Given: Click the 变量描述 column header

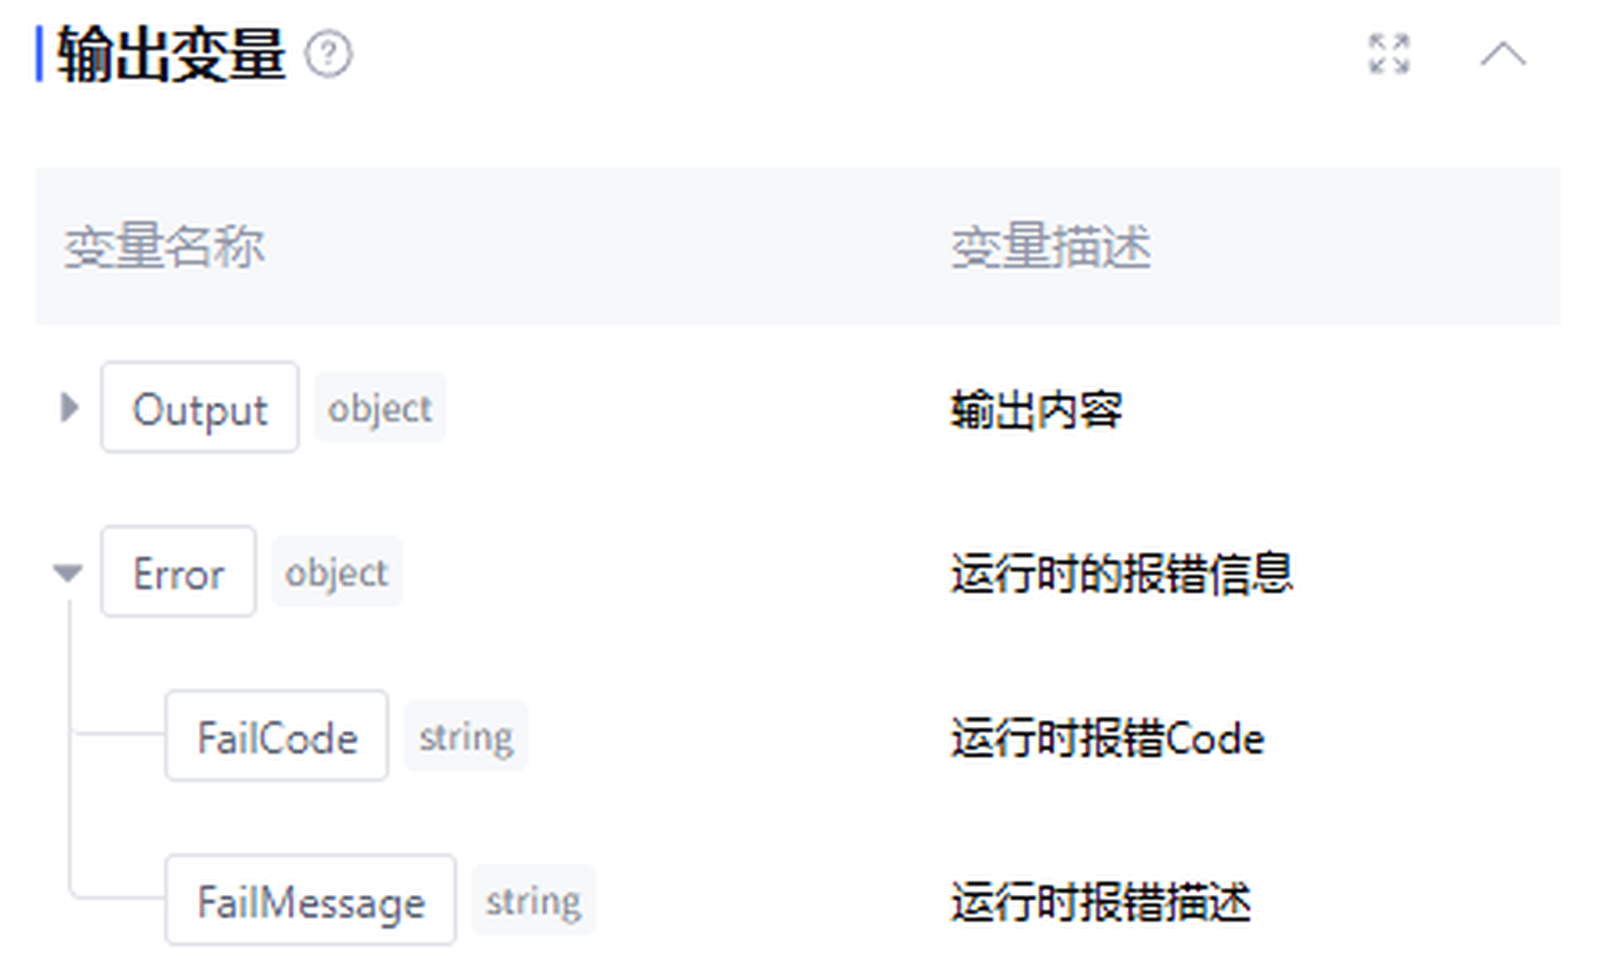Looking at the screenshot, I should tap(1051, 246).
